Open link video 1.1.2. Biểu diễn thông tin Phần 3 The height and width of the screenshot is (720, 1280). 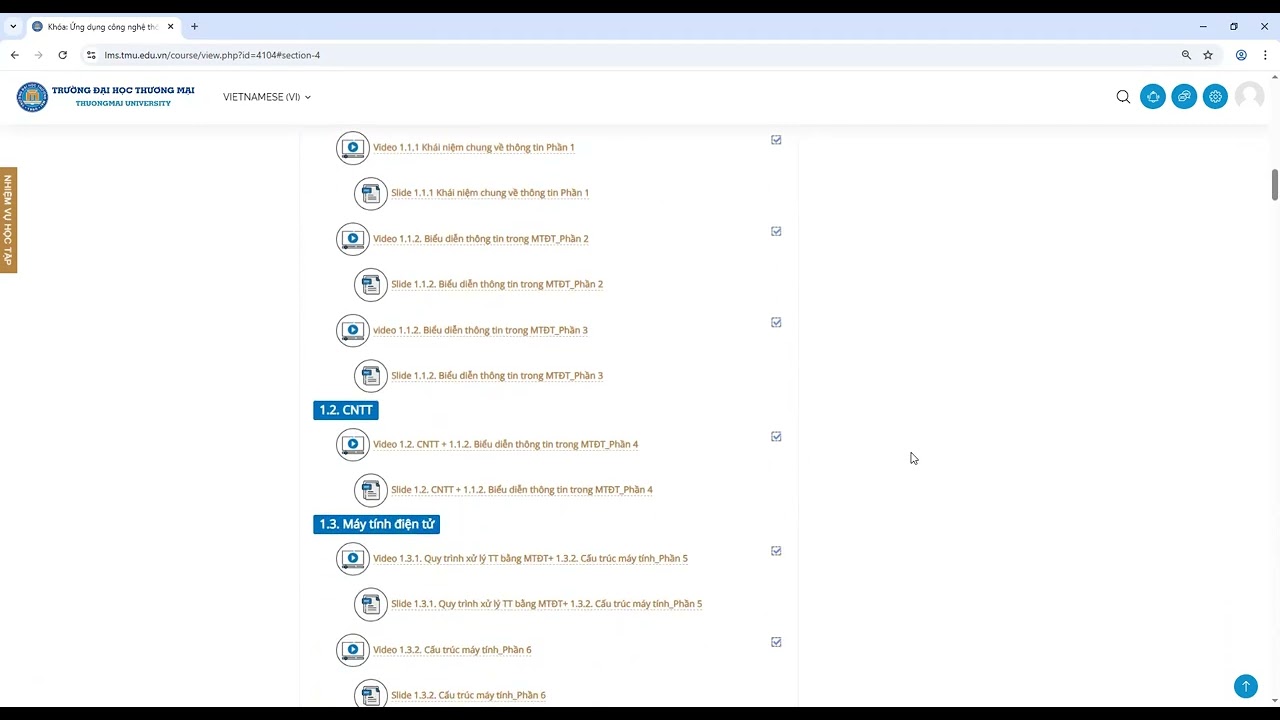coord(480,330)
